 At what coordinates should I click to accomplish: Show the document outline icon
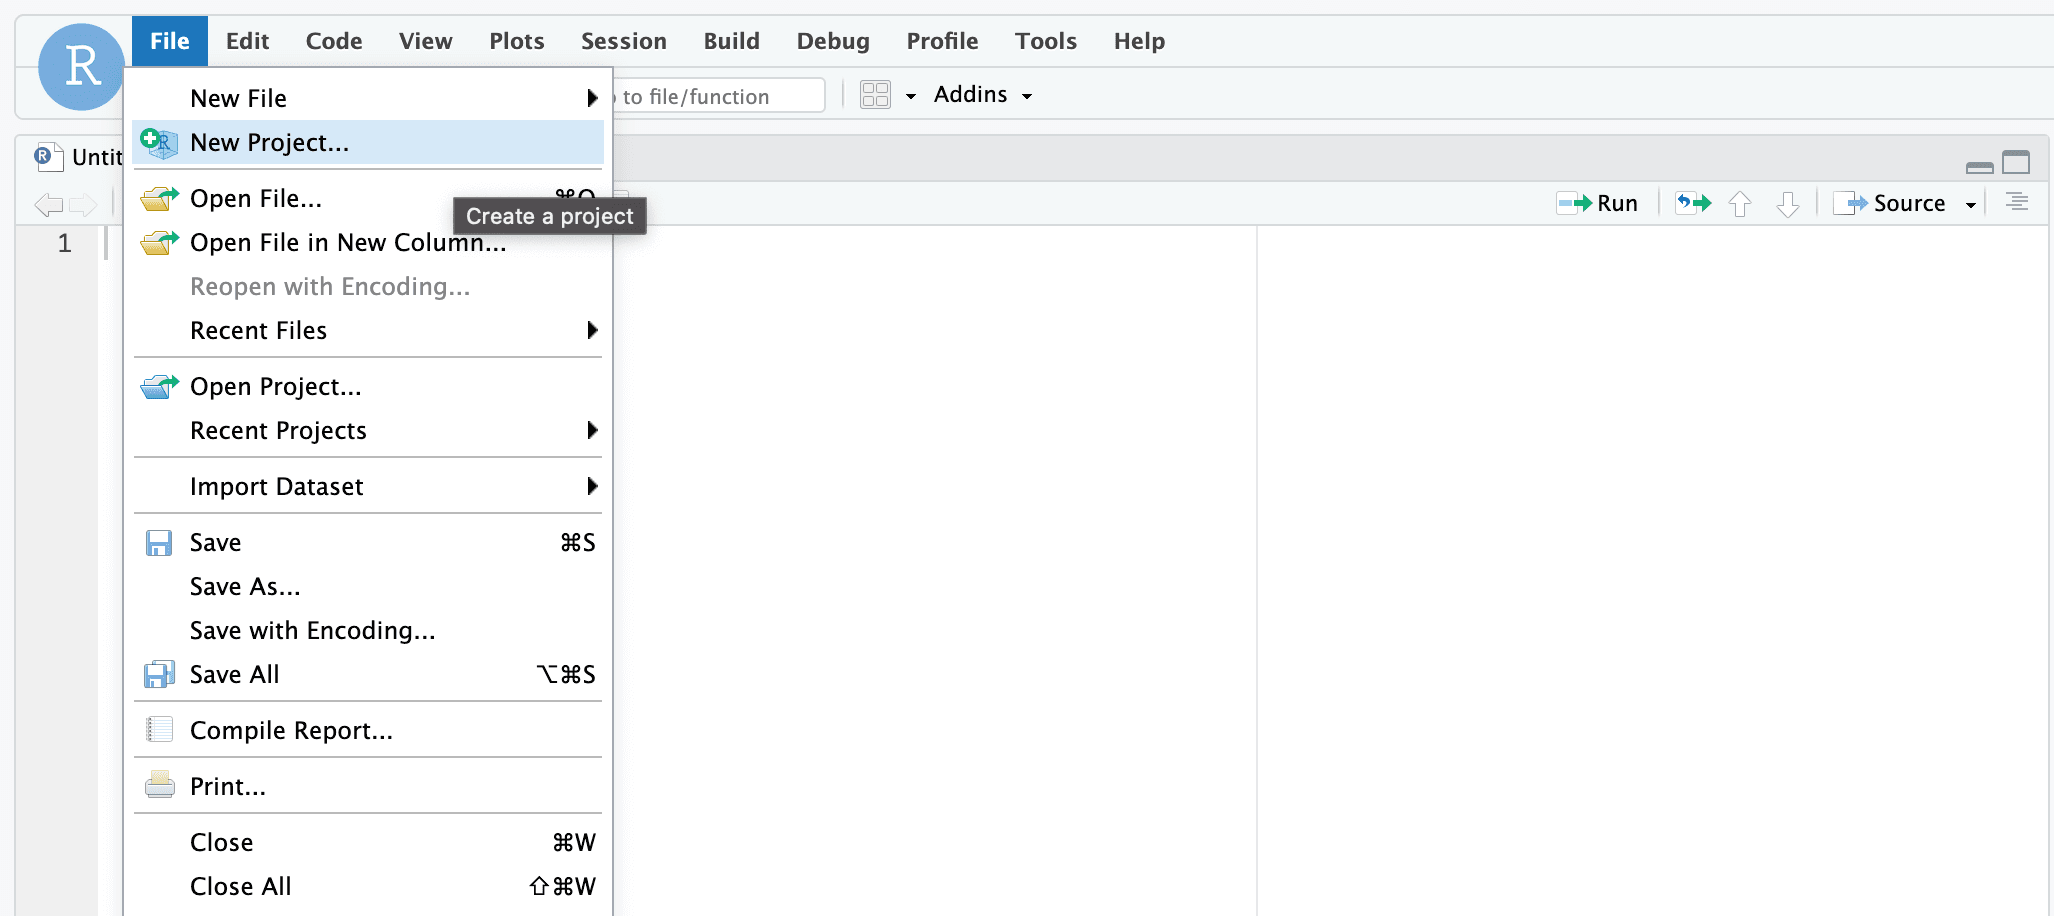pos(2017,202)
